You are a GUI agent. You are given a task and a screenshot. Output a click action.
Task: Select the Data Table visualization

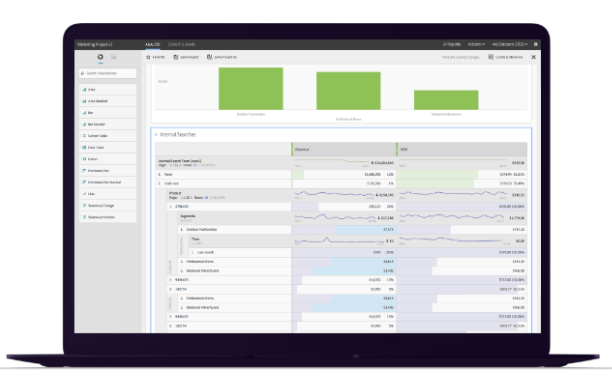[x=108, y=148]
